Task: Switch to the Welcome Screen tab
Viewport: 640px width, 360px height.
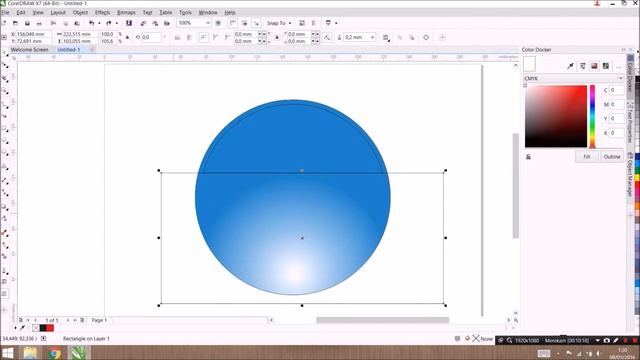Action: click(29, 49)
